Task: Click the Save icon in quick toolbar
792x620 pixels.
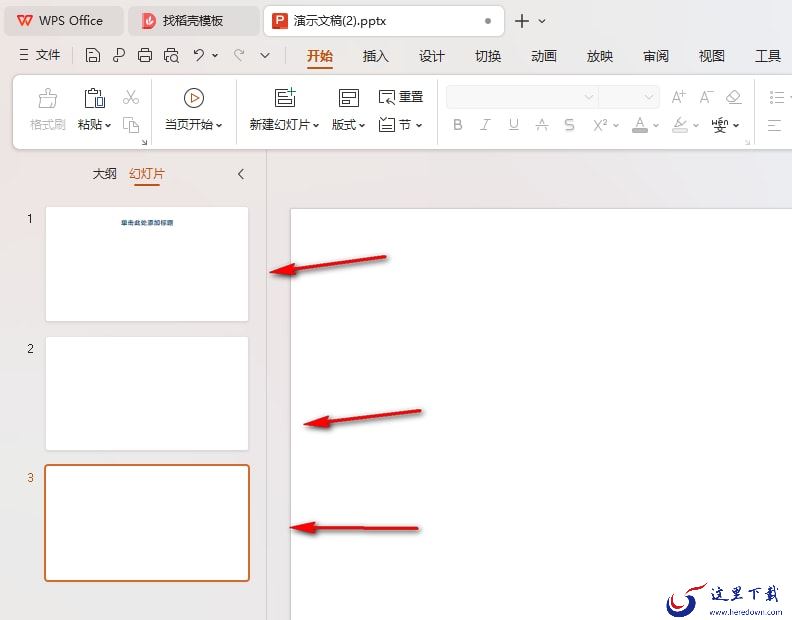Action: 92,55
